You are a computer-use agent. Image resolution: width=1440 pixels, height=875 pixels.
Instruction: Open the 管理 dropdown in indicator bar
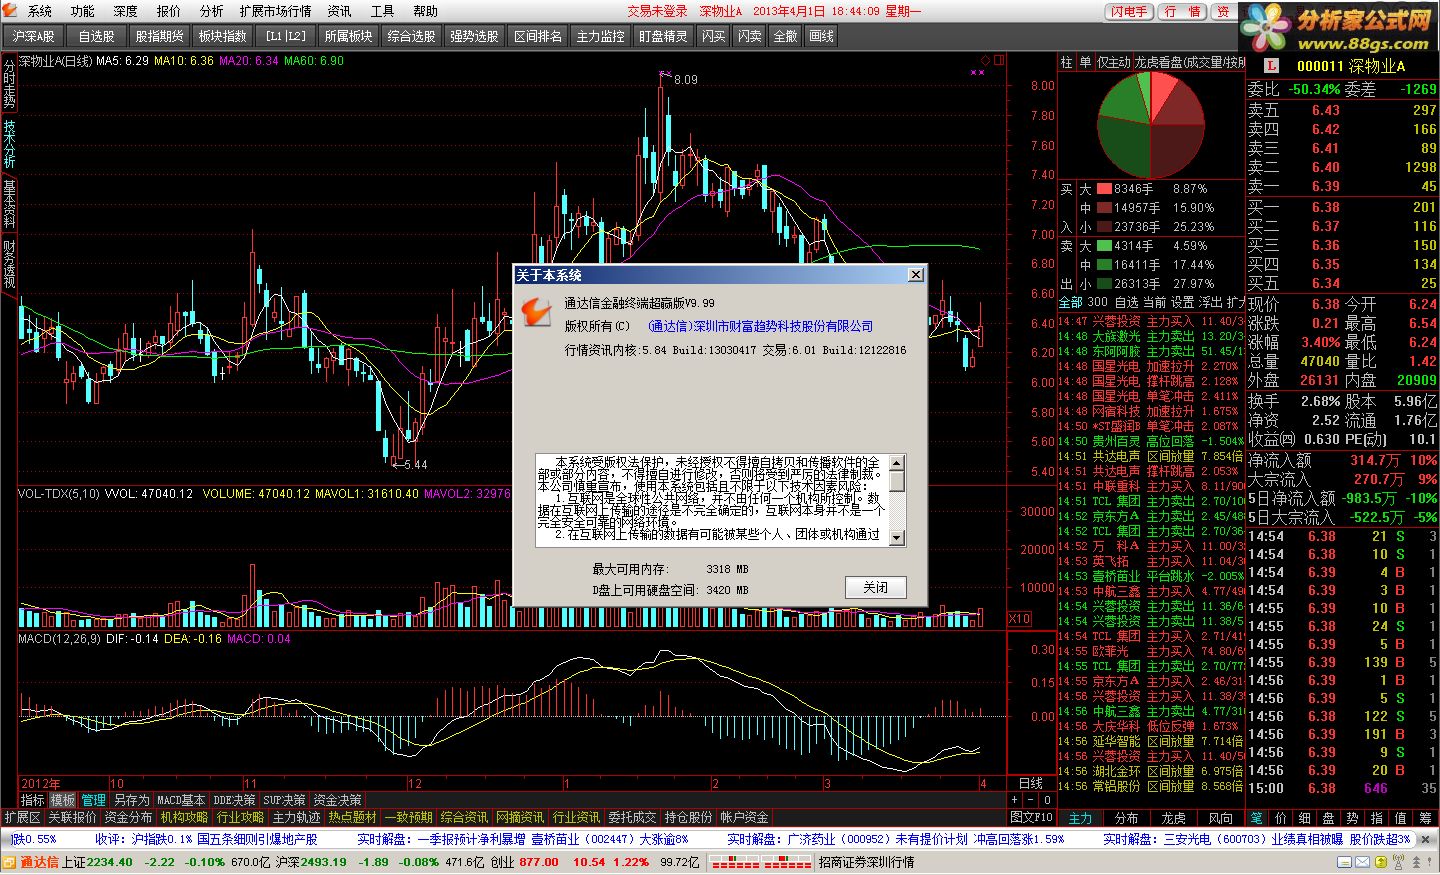94,800
